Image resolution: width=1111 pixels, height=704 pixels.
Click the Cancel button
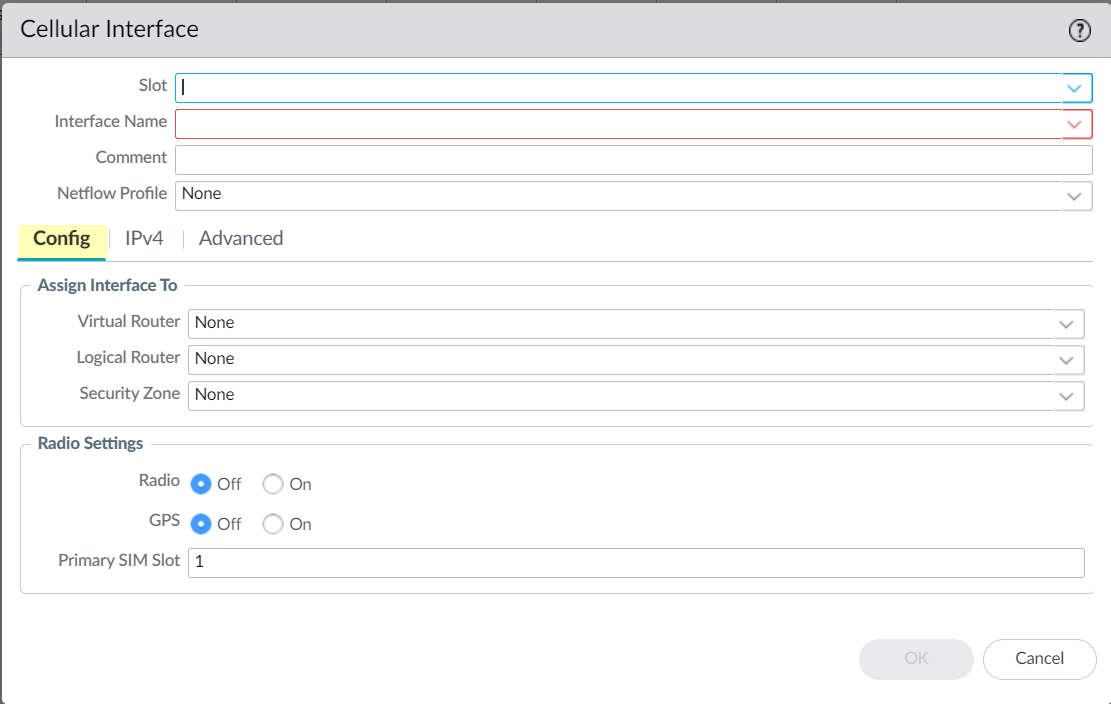pos(1039,659)
